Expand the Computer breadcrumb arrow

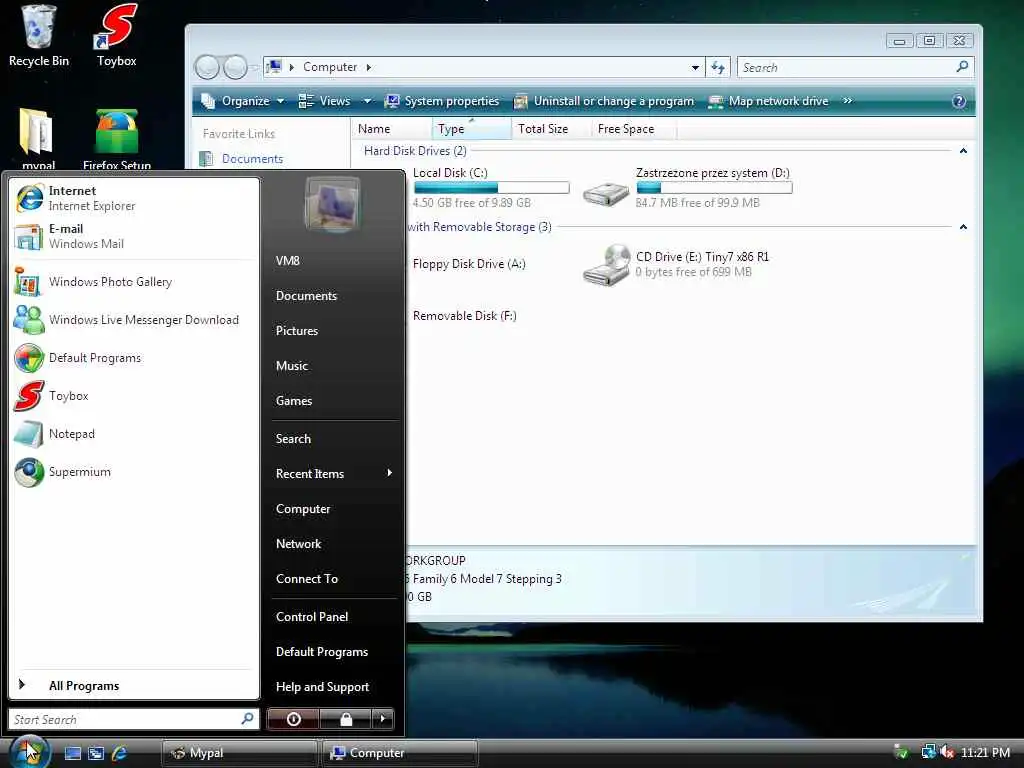[x=369, y=67]
